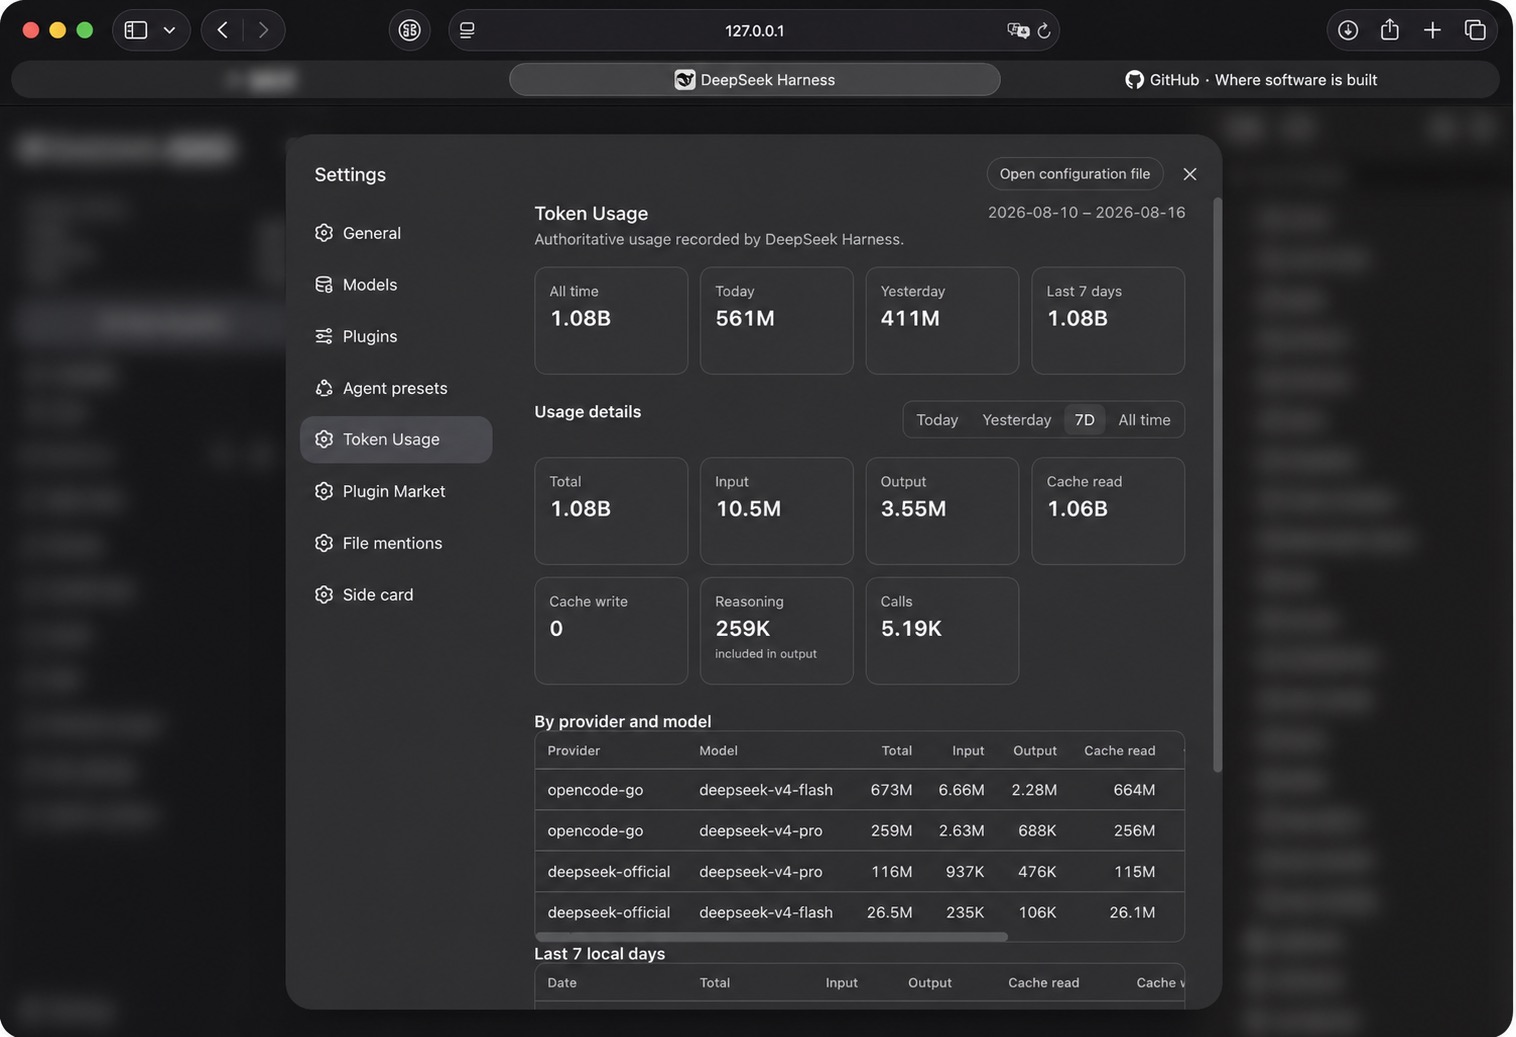Click Open configuration file button
The width and height of the screenshot is (1516, 1037).
[x=1075, y=174]
